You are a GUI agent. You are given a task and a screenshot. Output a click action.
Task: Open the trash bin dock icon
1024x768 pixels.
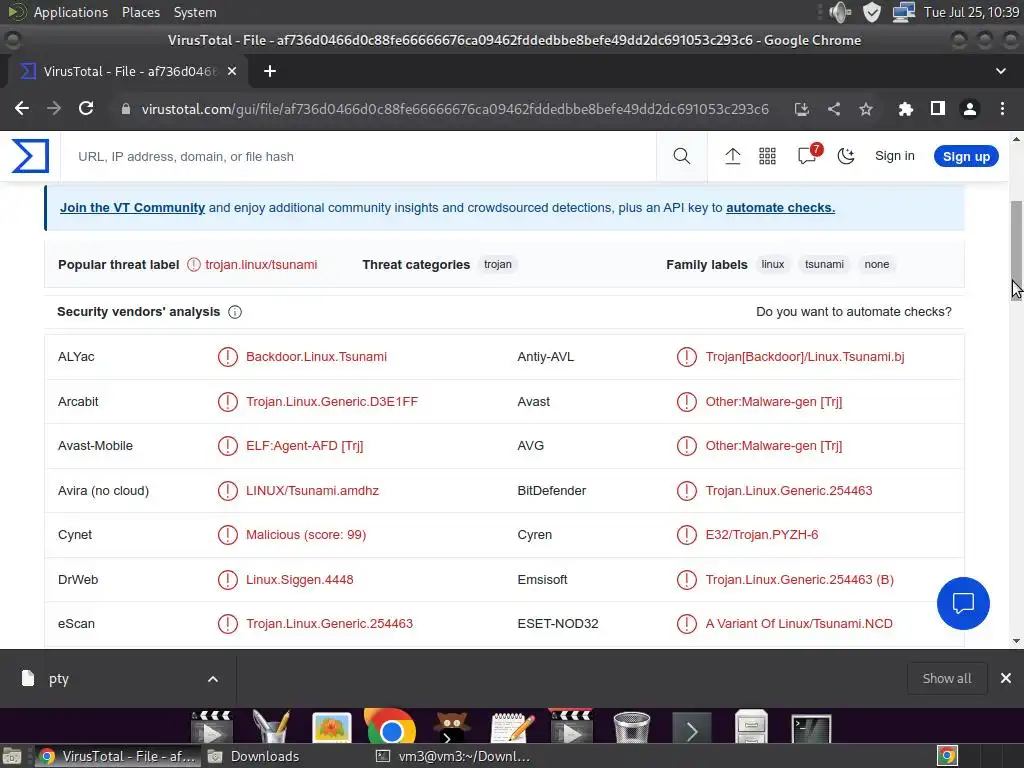[x=632, y=728]
